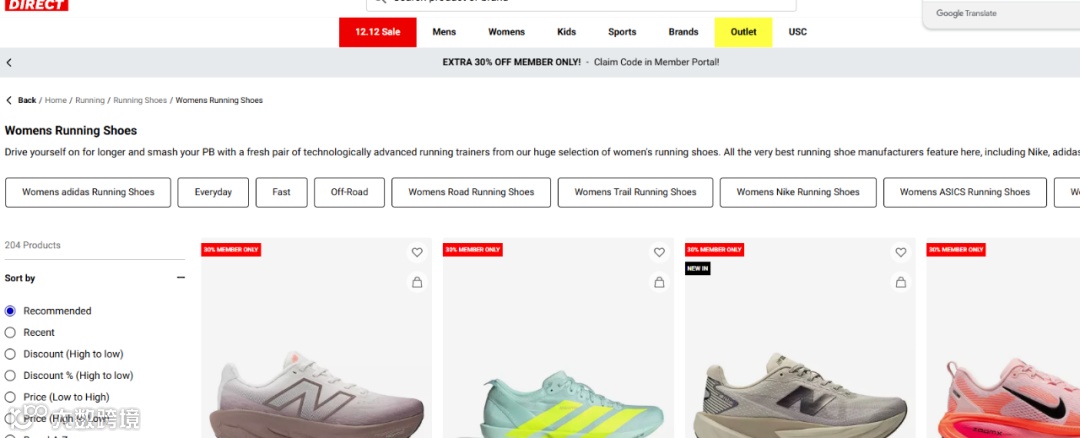Collapse the Sort by section
Viewport: 1080px width, 438px height.
[180, 278]
